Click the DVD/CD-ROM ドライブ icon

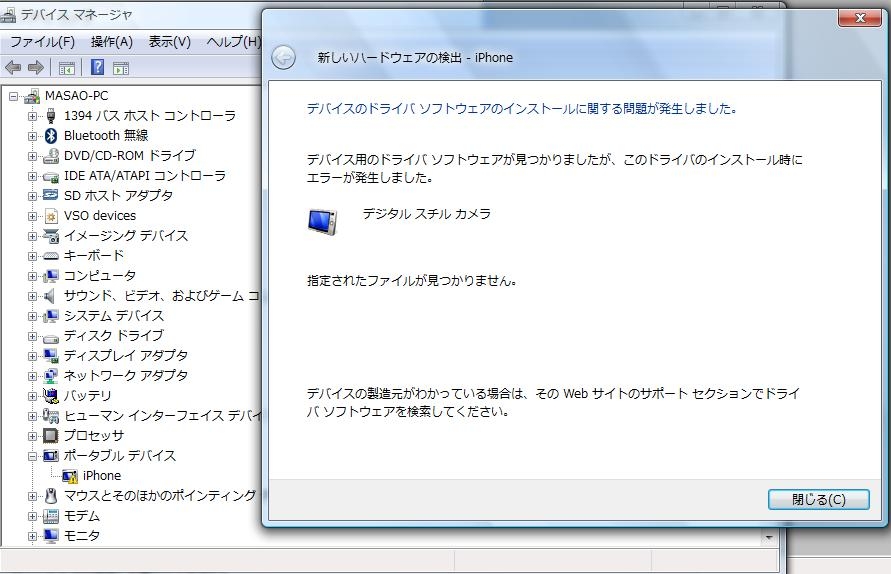click(x=51, y=156)
